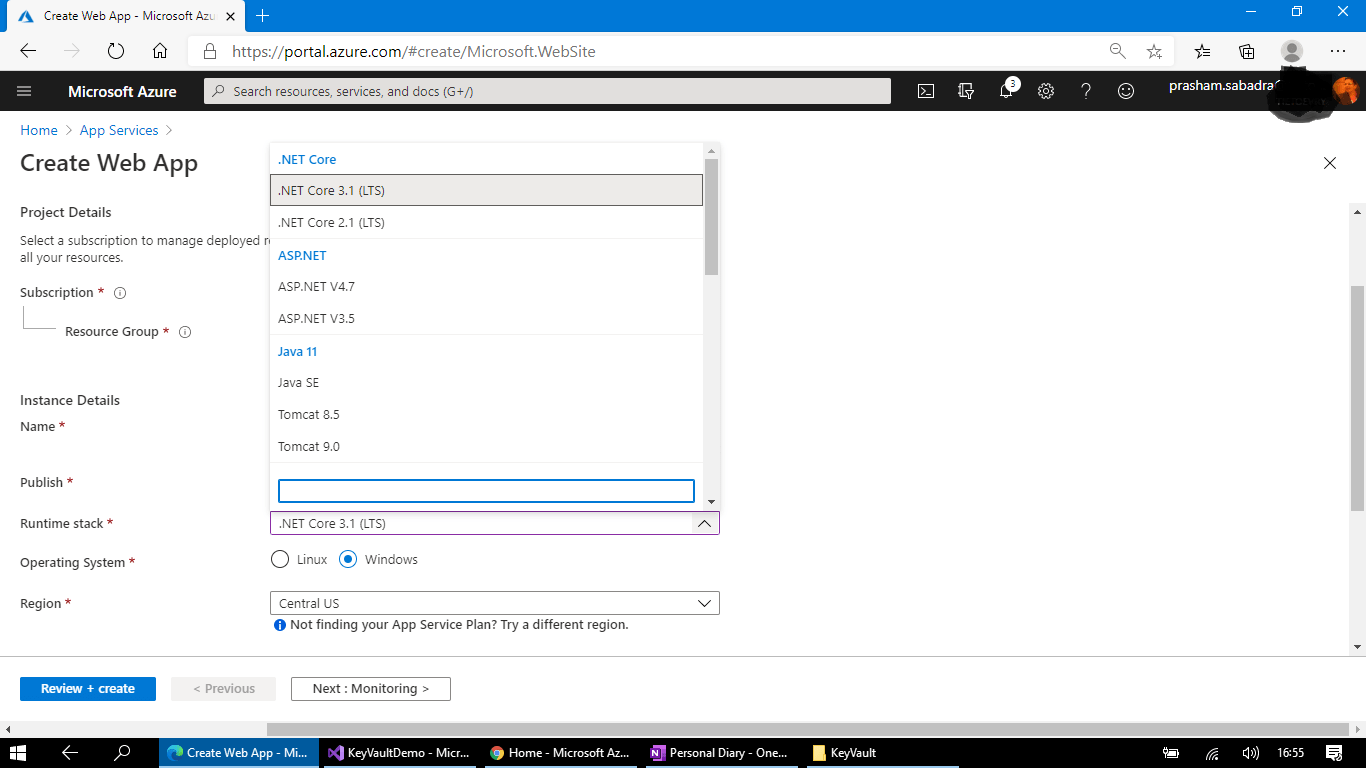Add this page to favorites star
Image resolution: width=1366 pixels, height=768 pixels.
(x=1154, y=51)
